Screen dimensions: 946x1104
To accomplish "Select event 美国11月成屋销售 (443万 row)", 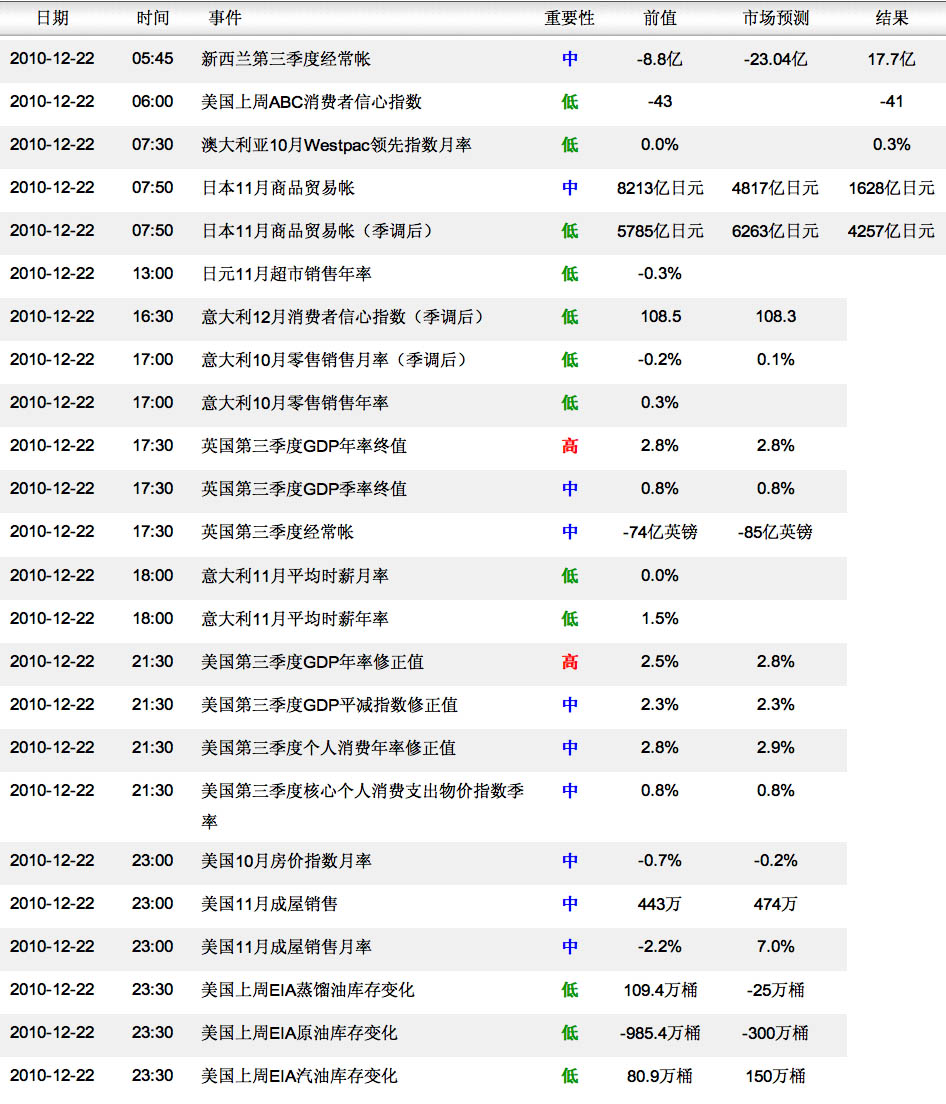I will pyautogui.click(x=269, y=904).
